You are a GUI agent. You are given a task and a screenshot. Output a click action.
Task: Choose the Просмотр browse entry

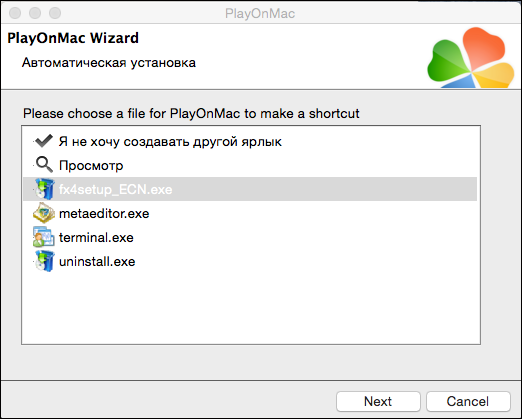point(91,166)
